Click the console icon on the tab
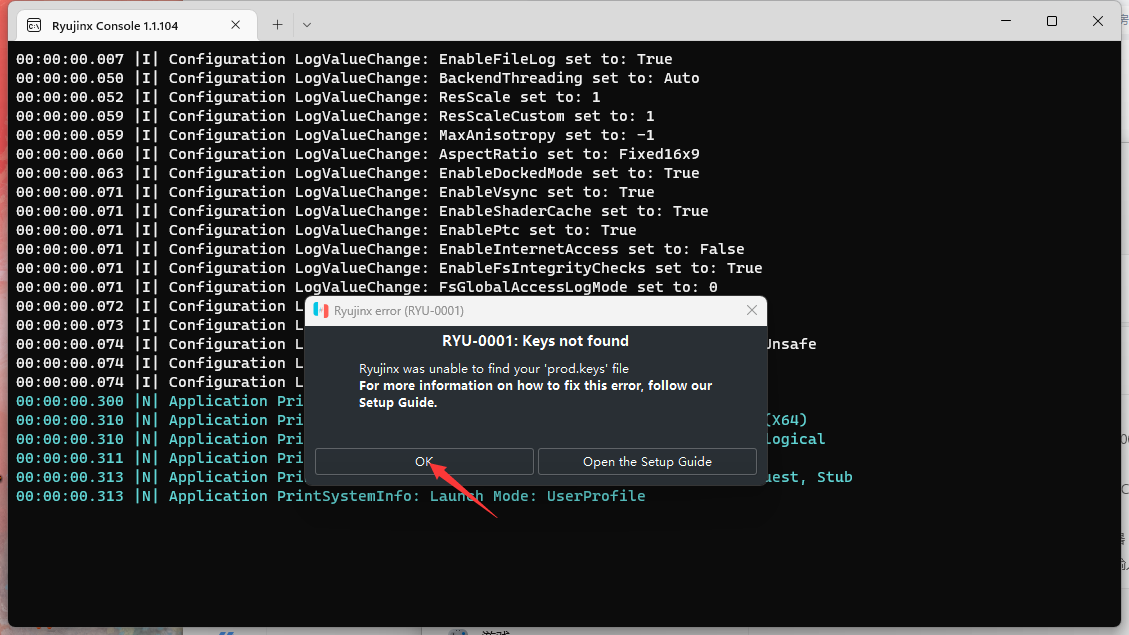 [34, 25]
